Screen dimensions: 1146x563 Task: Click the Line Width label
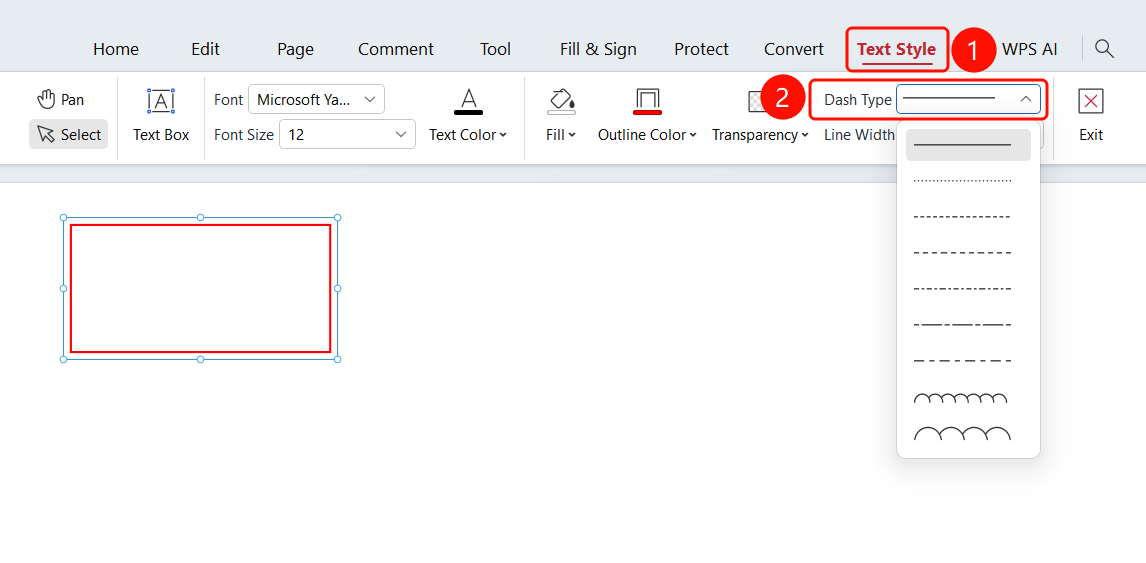[859, 135]
